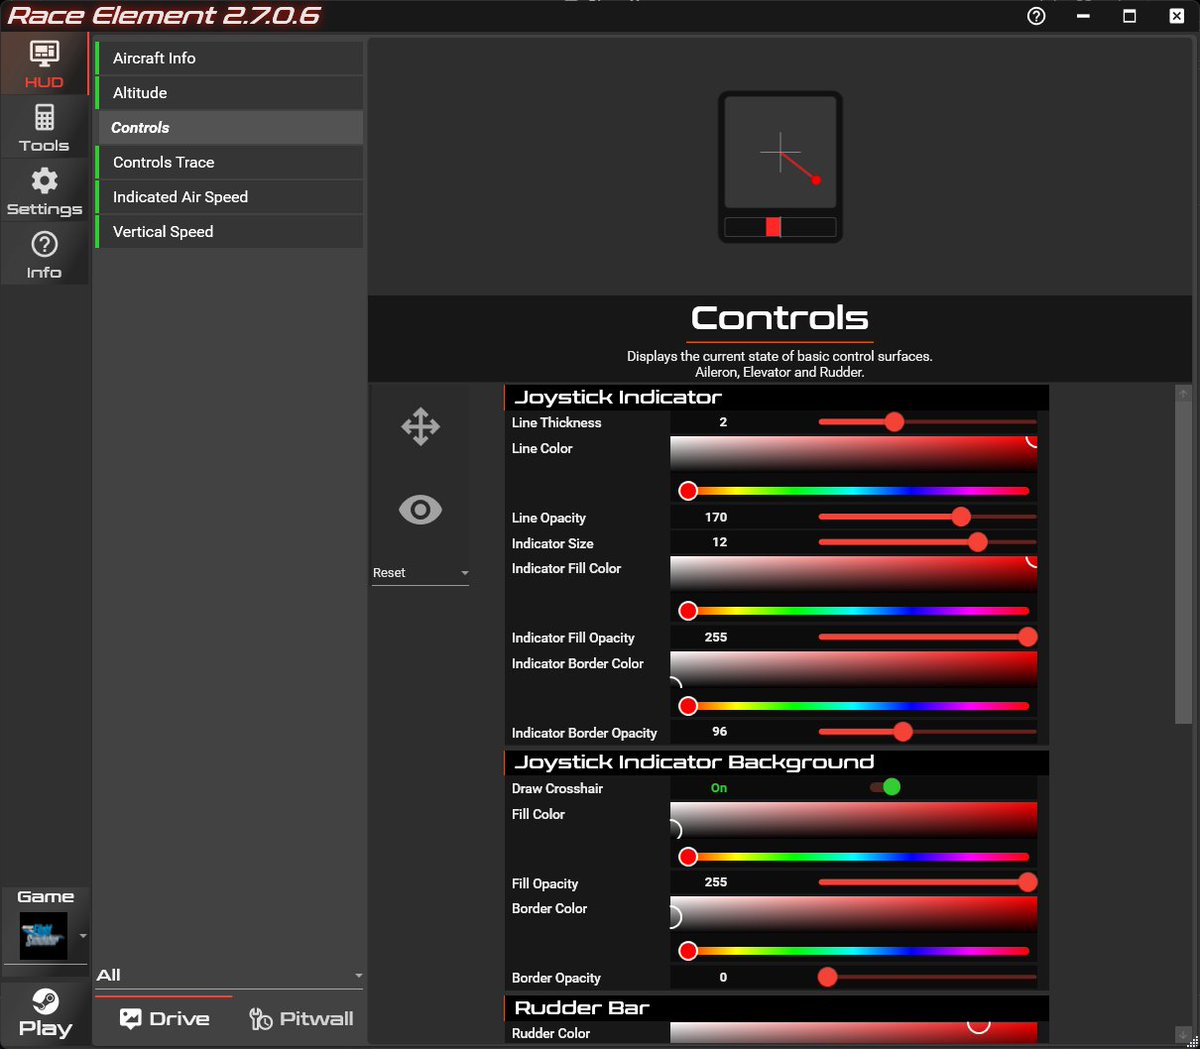Select Controls Trace HUD
Viewport: 1200px width, 1049px height.
pos(230,162)
